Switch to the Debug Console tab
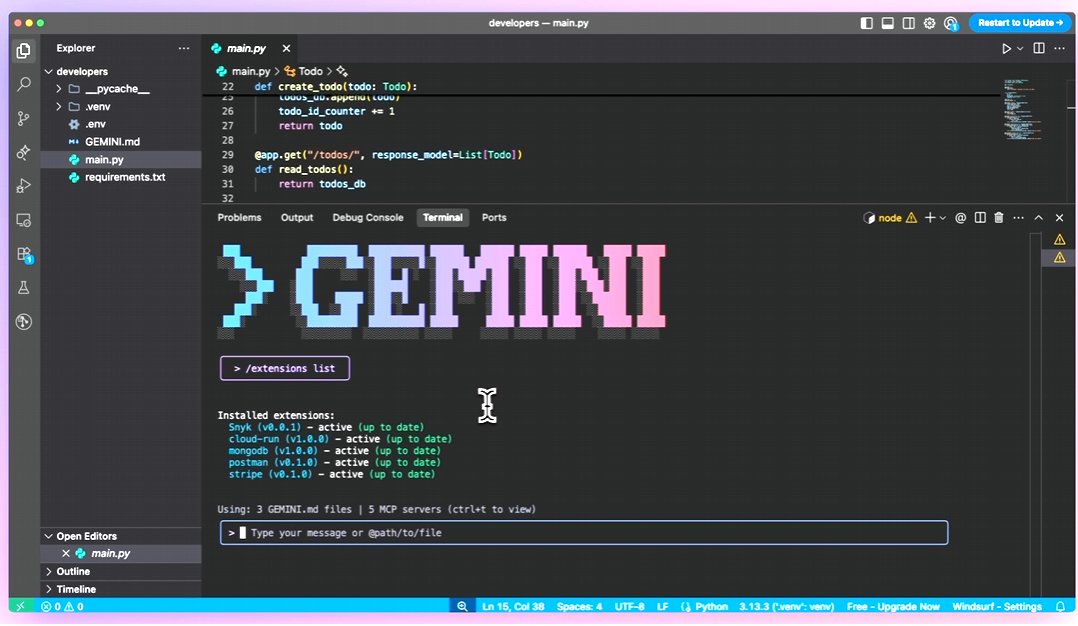The width and height of the screenshot is (1078, 626). tap(368, 218)
